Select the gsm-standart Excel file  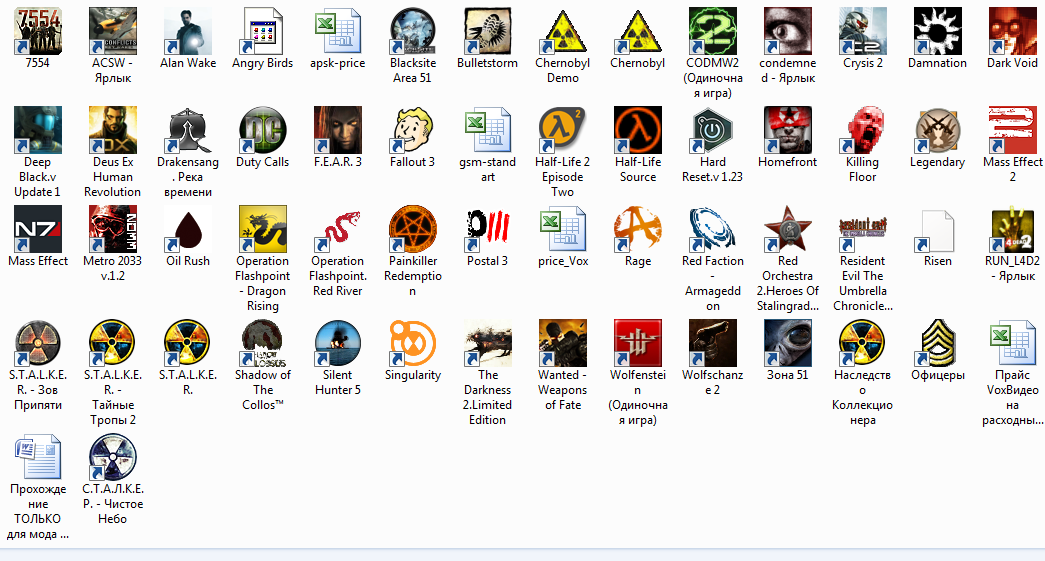click(x=488, y=130)
